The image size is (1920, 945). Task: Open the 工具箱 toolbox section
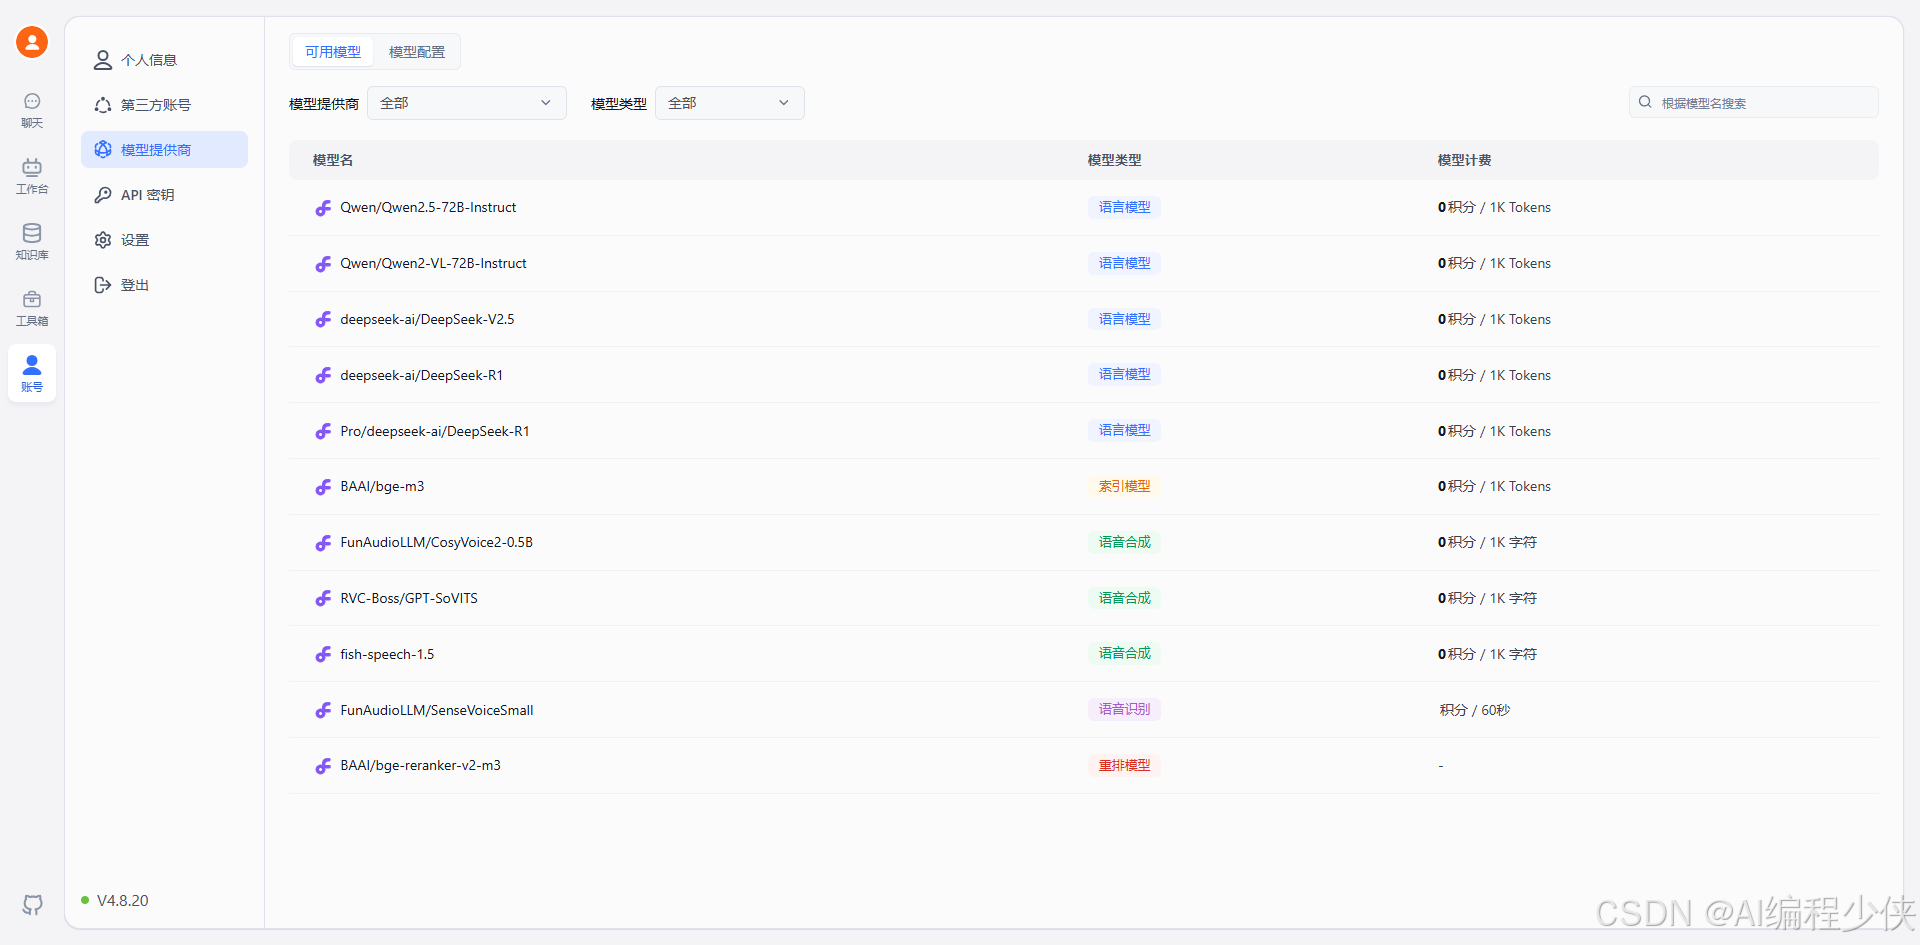point(32,308)
